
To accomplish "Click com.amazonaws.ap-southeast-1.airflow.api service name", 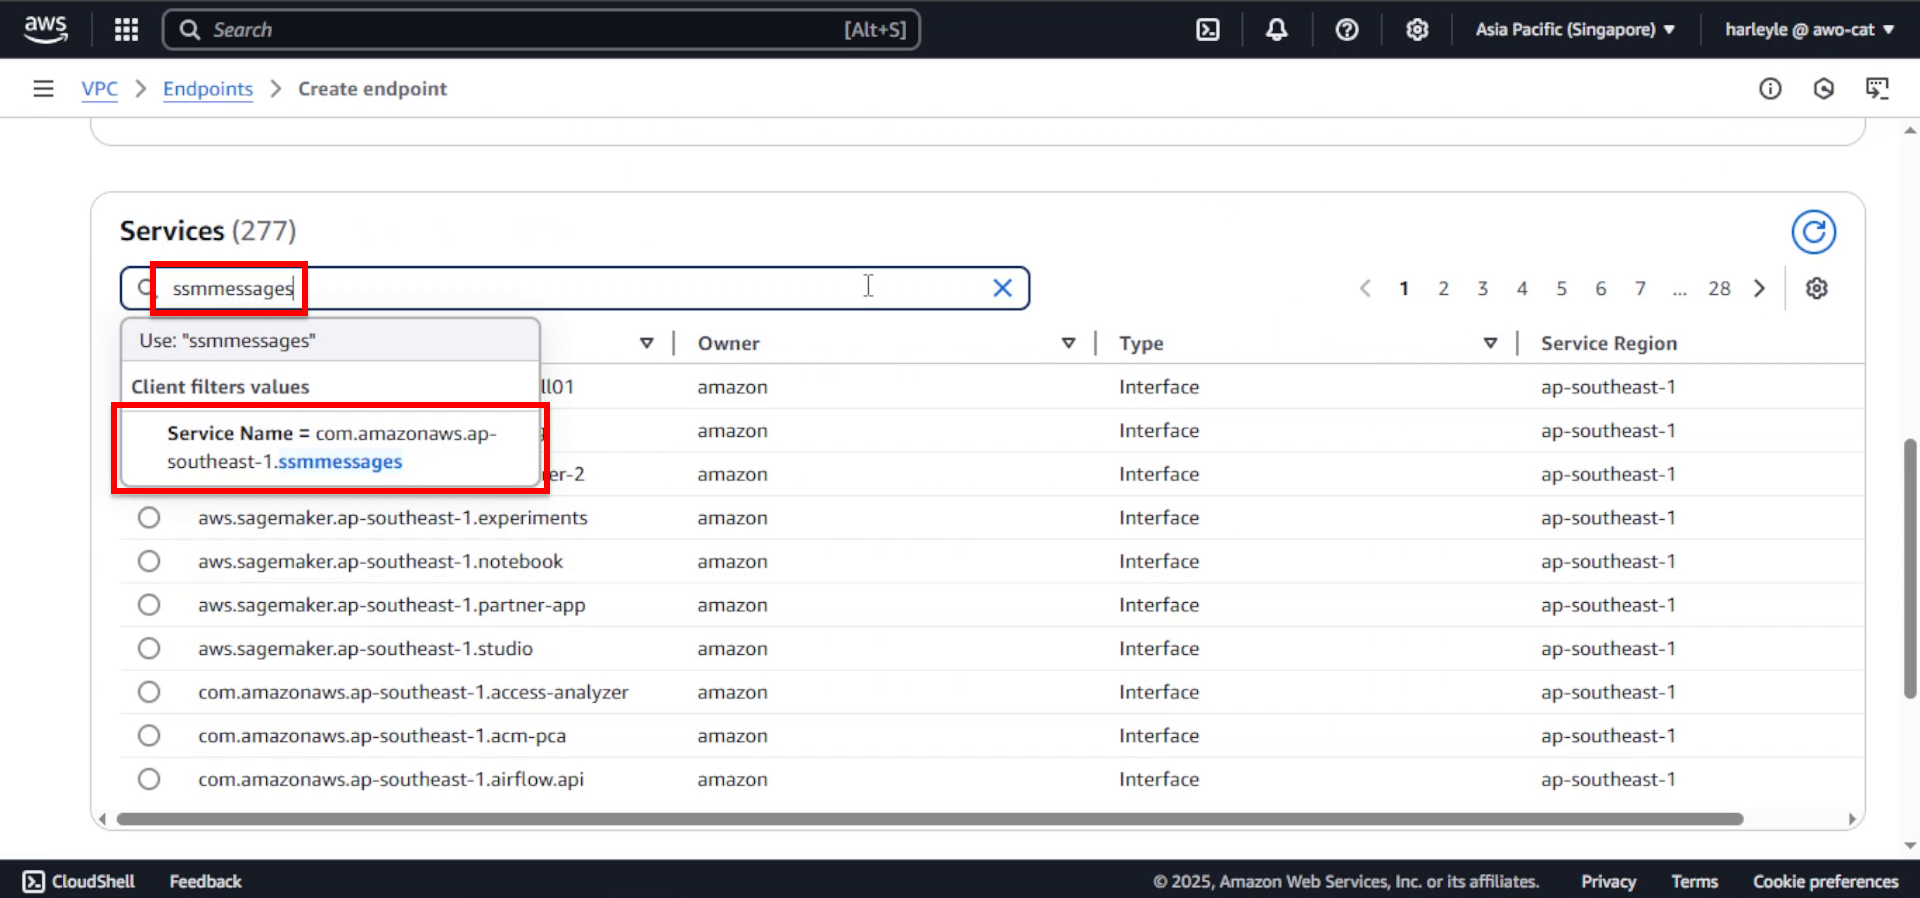I will point(391,779).
